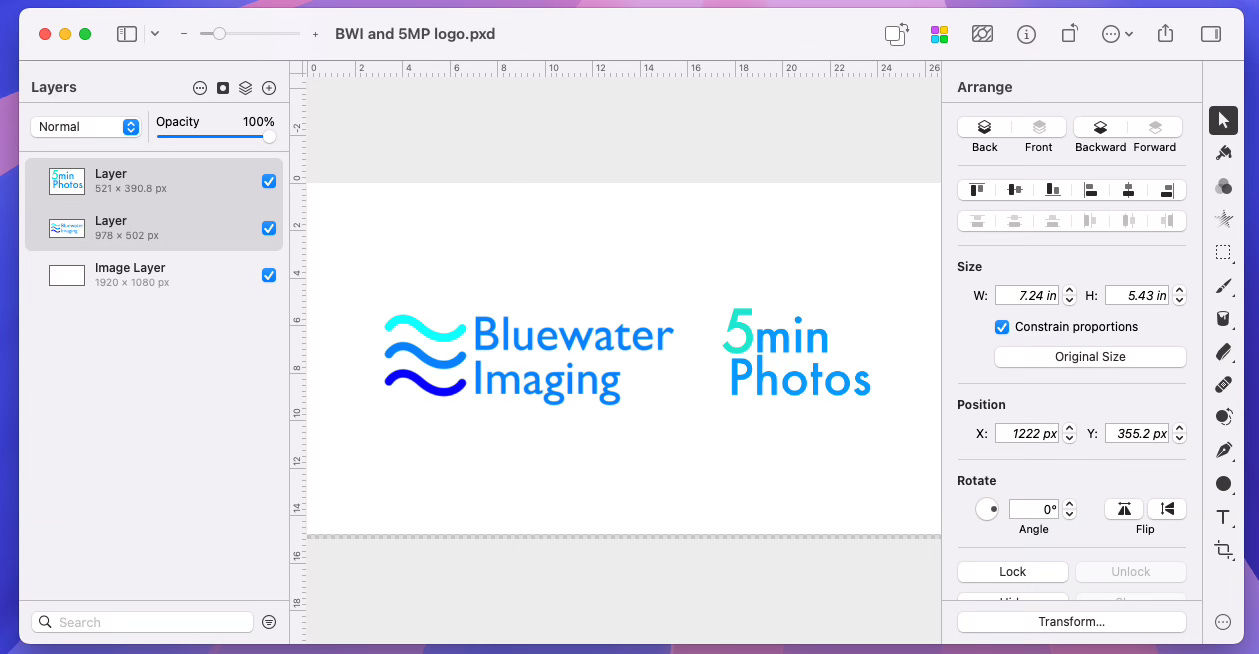Click zoom in plus icon
This screenshot has width=1259, height=654.
tap(315, 34)
